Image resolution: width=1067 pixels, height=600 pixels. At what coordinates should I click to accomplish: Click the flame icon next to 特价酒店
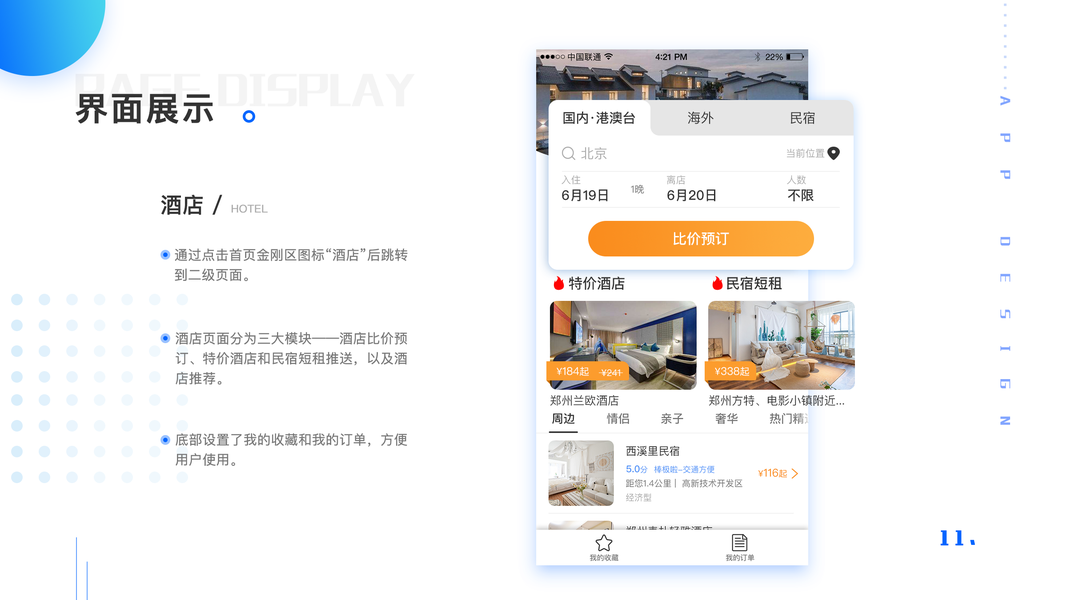(559, 283)
